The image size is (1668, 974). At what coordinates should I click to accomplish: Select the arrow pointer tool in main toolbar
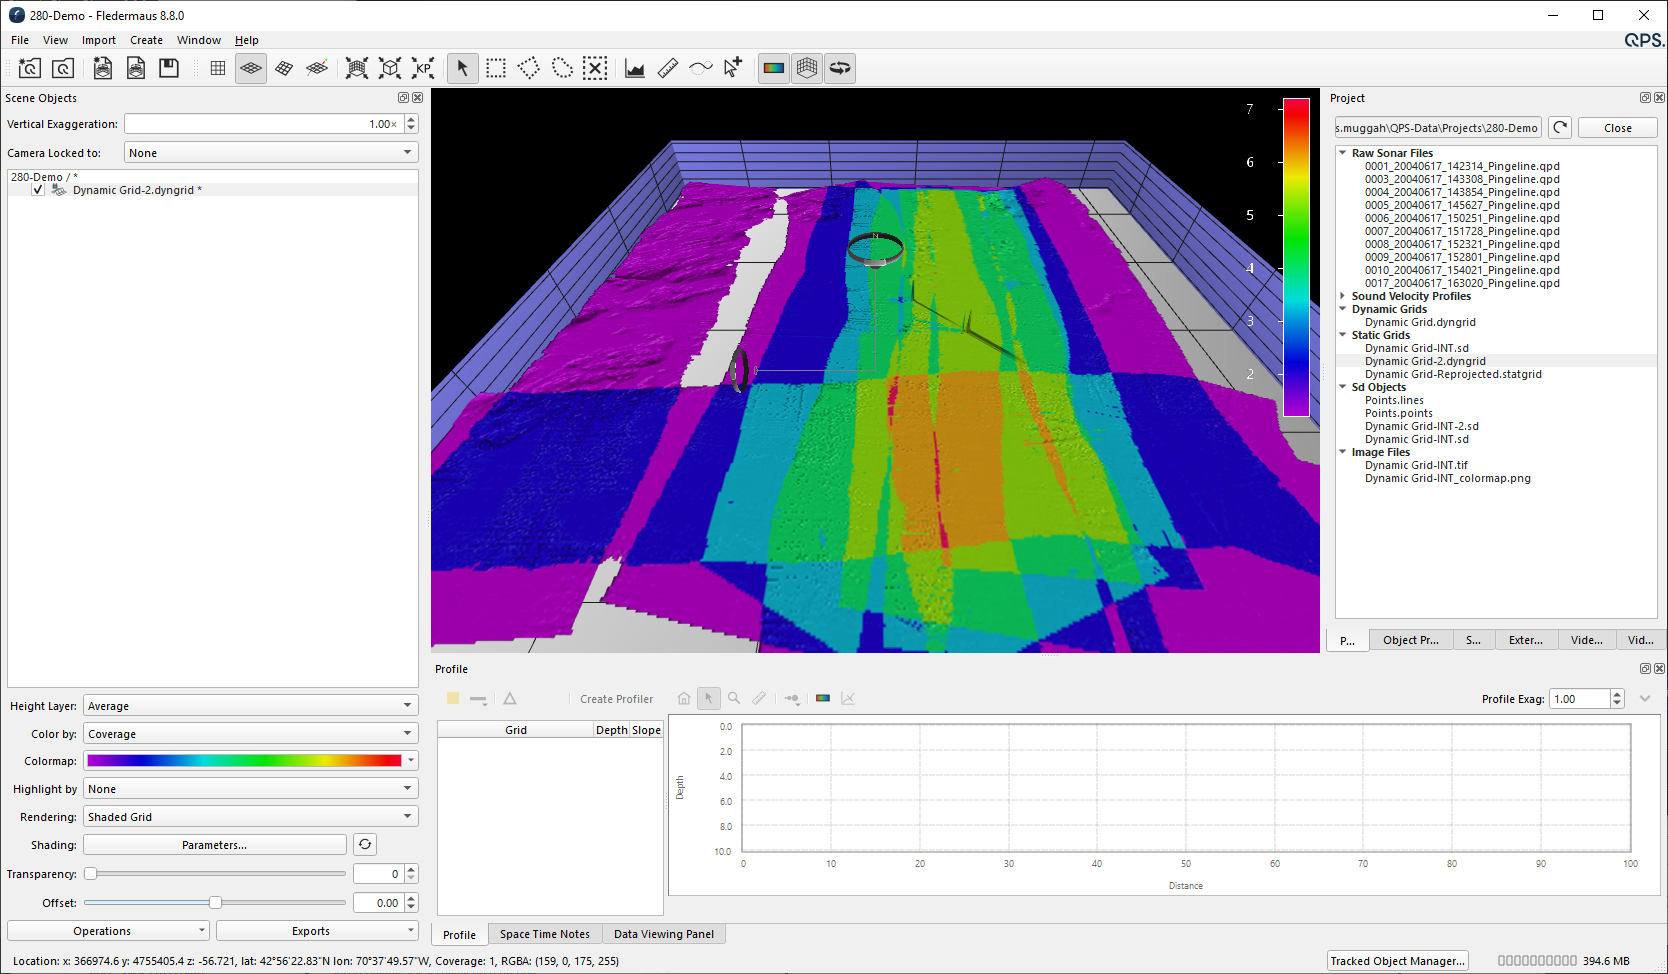click(x=462, y=68)
